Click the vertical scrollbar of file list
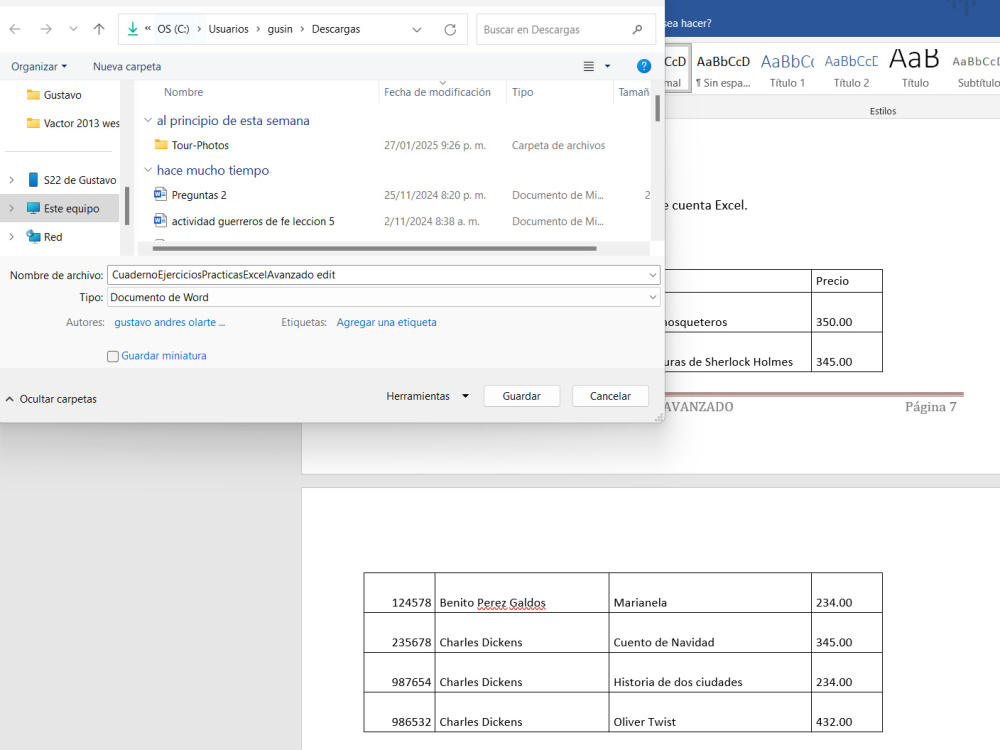 (x=657, y=107)
